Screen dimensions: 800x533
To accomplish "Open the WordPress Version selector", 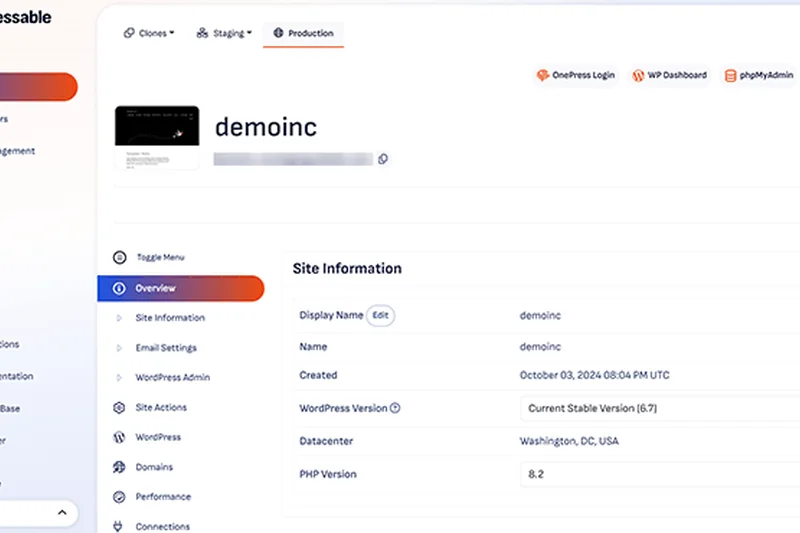I will (x=660, y=408).
